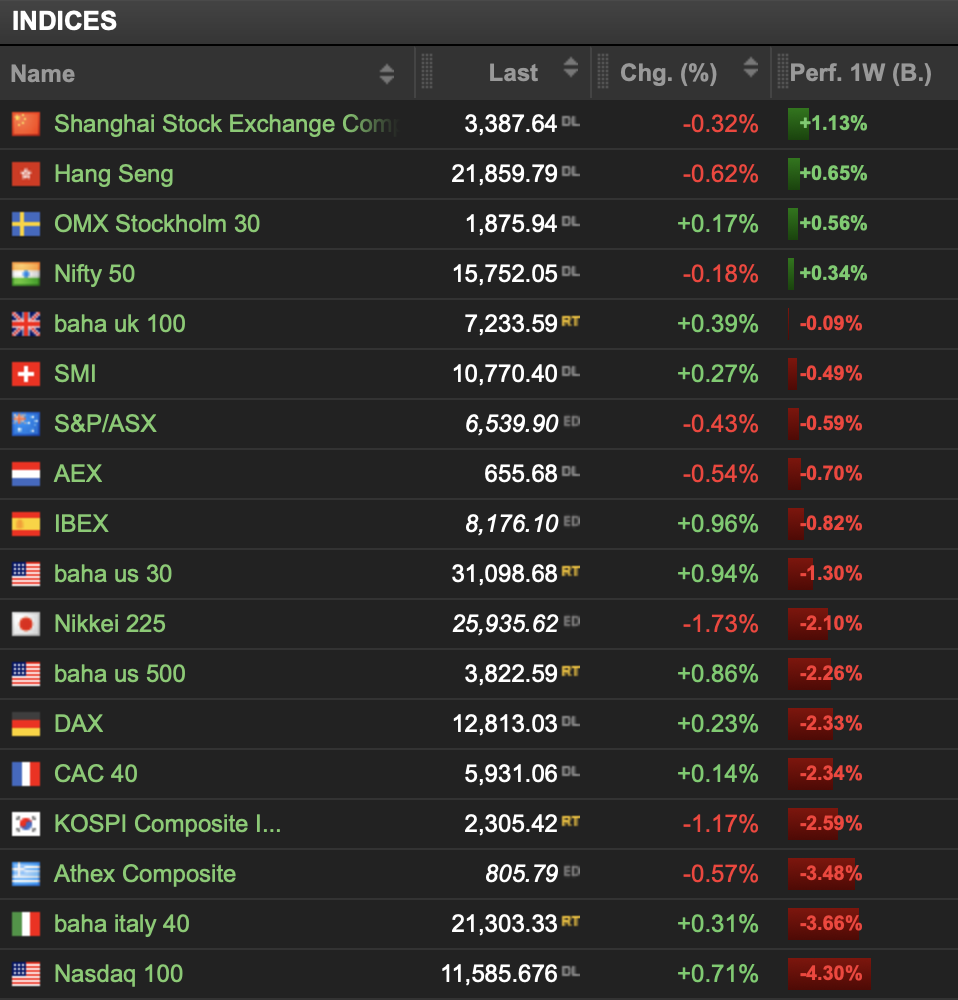
Task: Grab the Last column drag handle
Action: coord(427,71)
